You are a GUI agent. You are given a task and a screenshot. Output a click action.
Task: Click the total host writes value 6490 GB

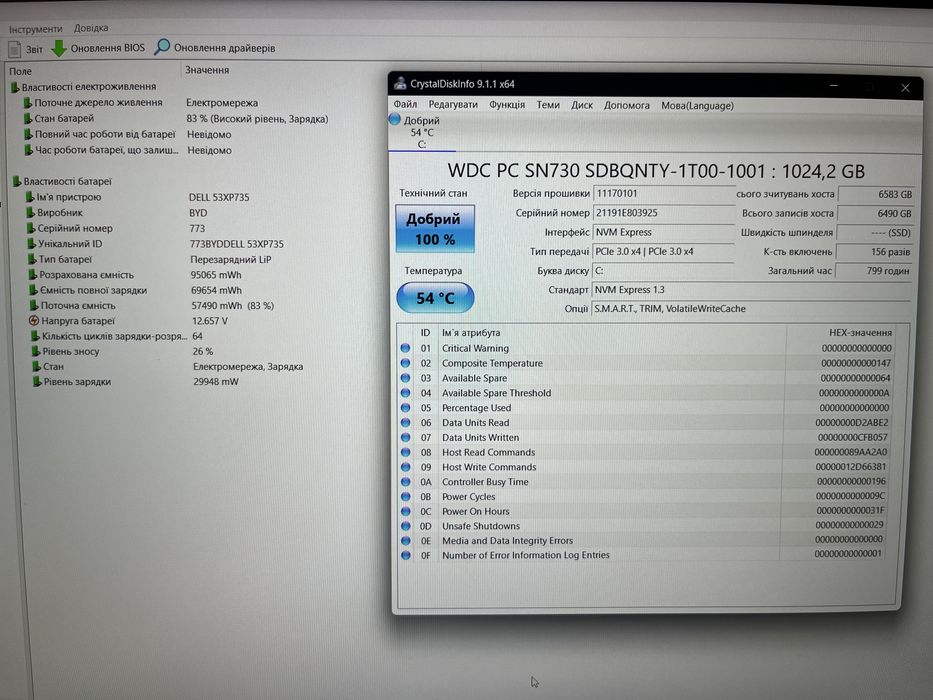[x=875, y=214]
